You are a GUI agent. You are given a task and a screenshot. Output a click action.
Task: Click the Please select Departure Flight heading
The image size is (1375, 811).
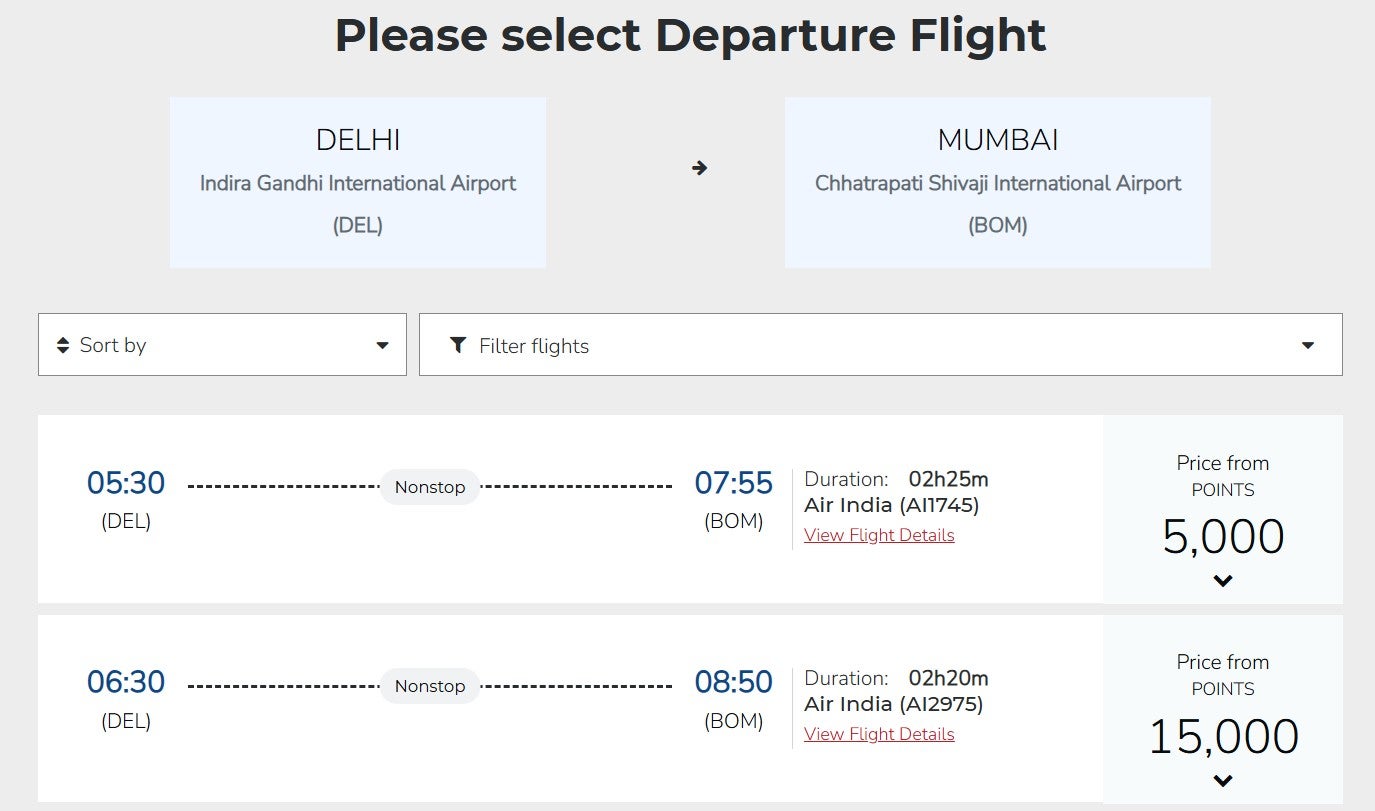tap(688, 35)
